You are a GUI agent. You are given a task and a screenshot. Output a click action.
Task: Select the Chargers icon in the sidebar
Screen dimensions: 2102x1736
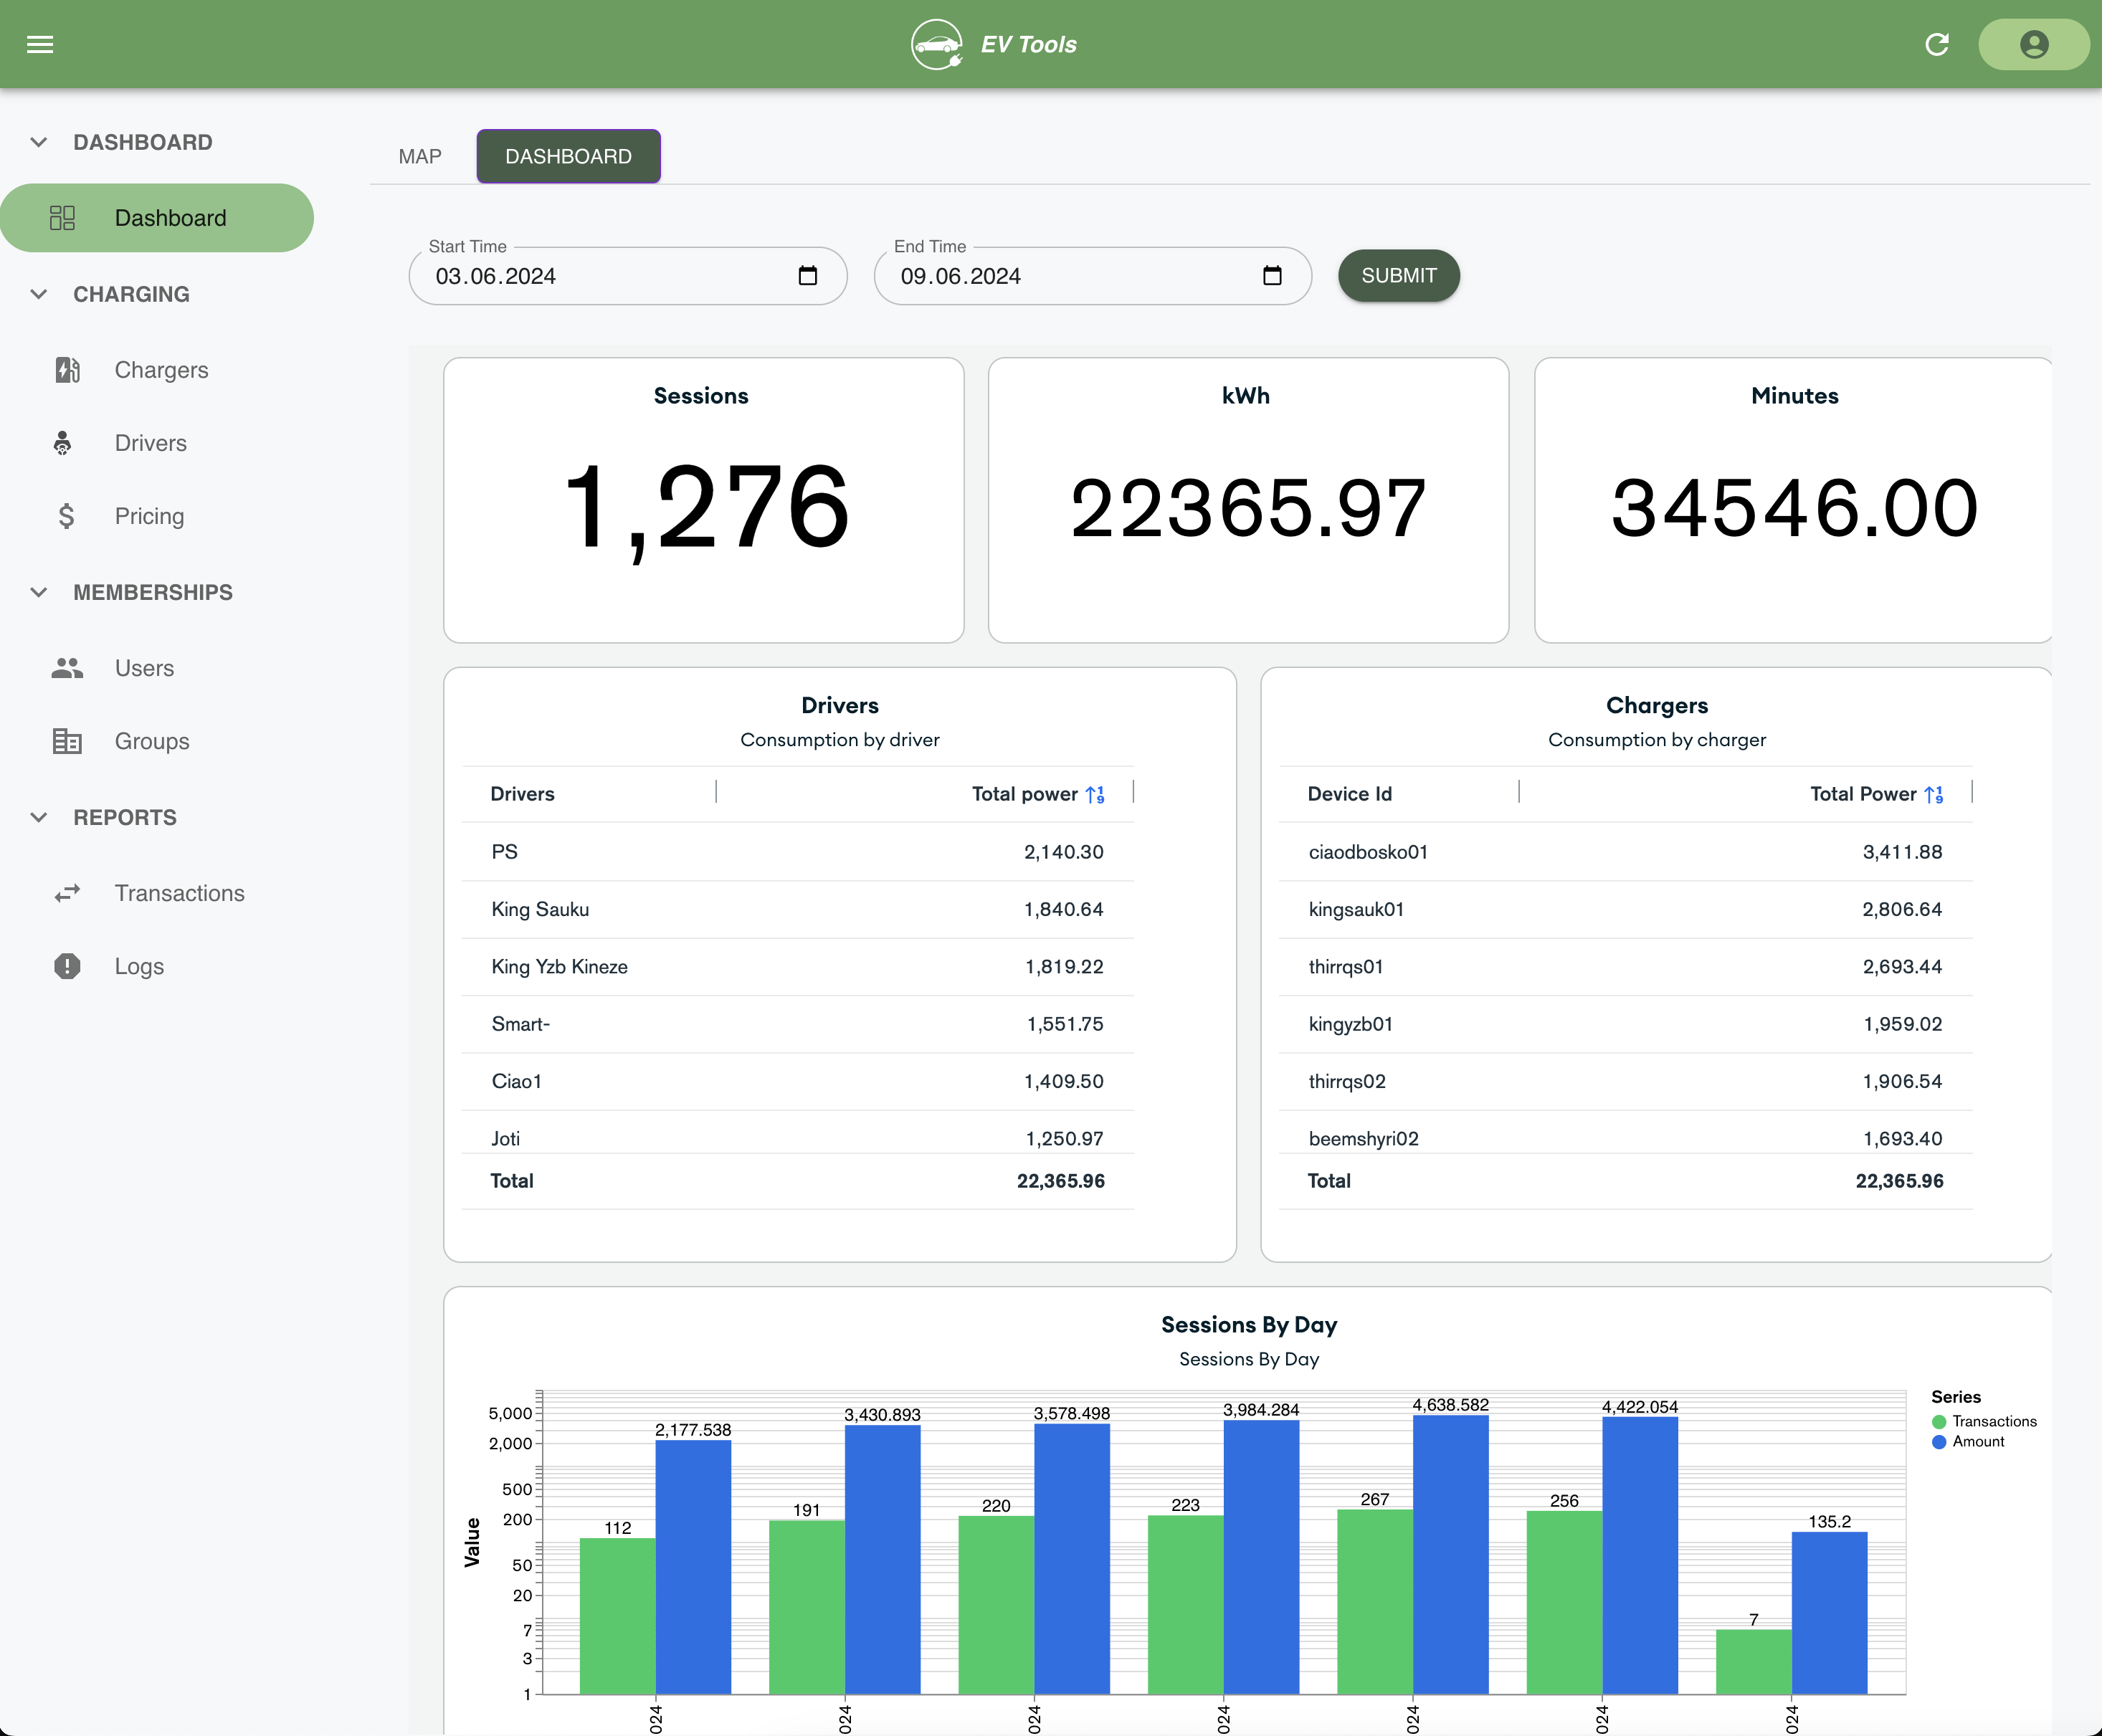pyautogui.click(x=66, y=370)
